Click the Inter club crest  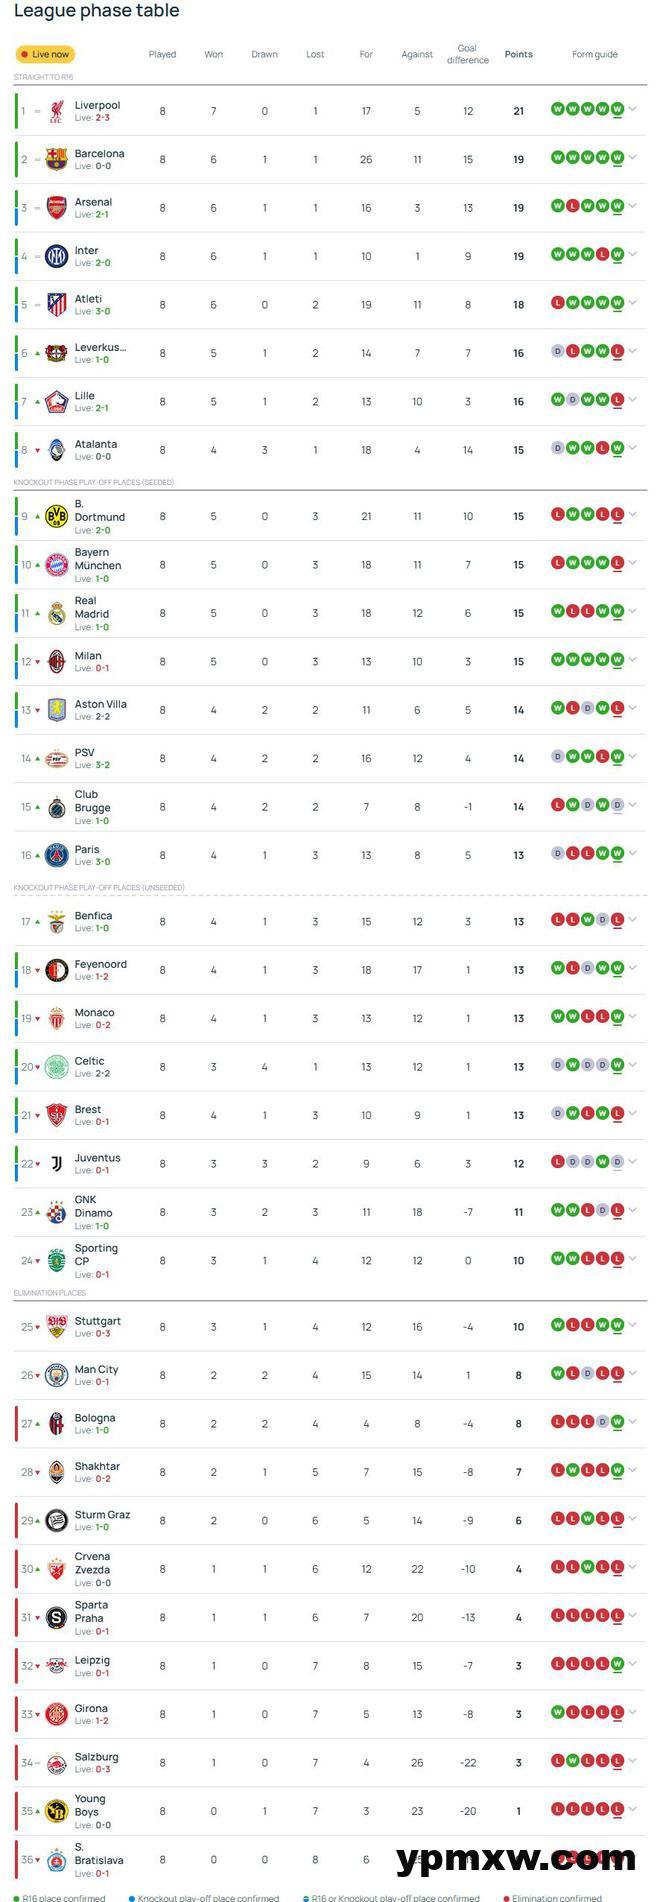pos(57,256)
